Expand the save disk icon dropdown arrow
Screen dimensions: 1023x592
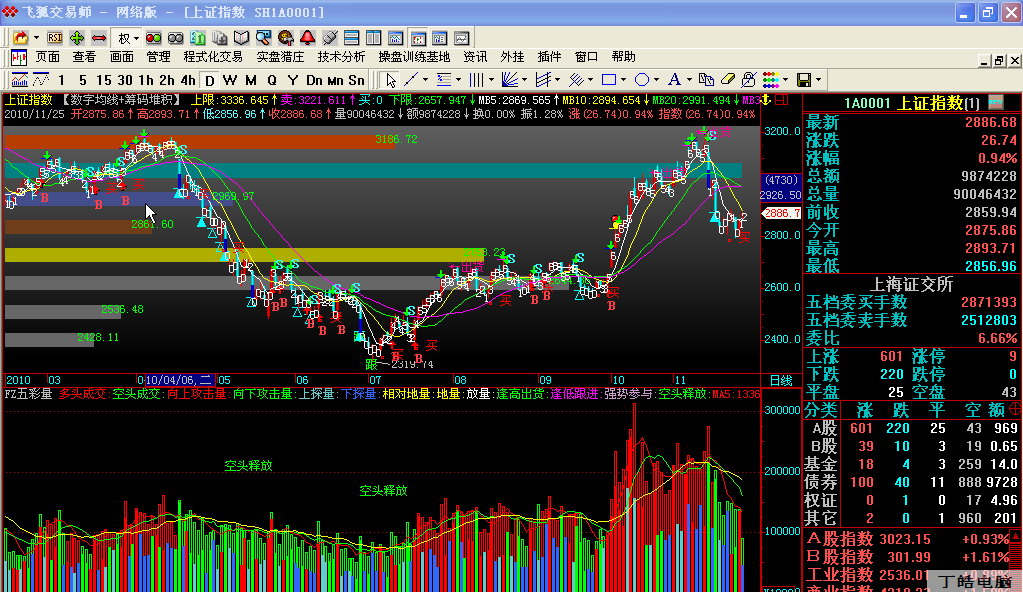819,79
